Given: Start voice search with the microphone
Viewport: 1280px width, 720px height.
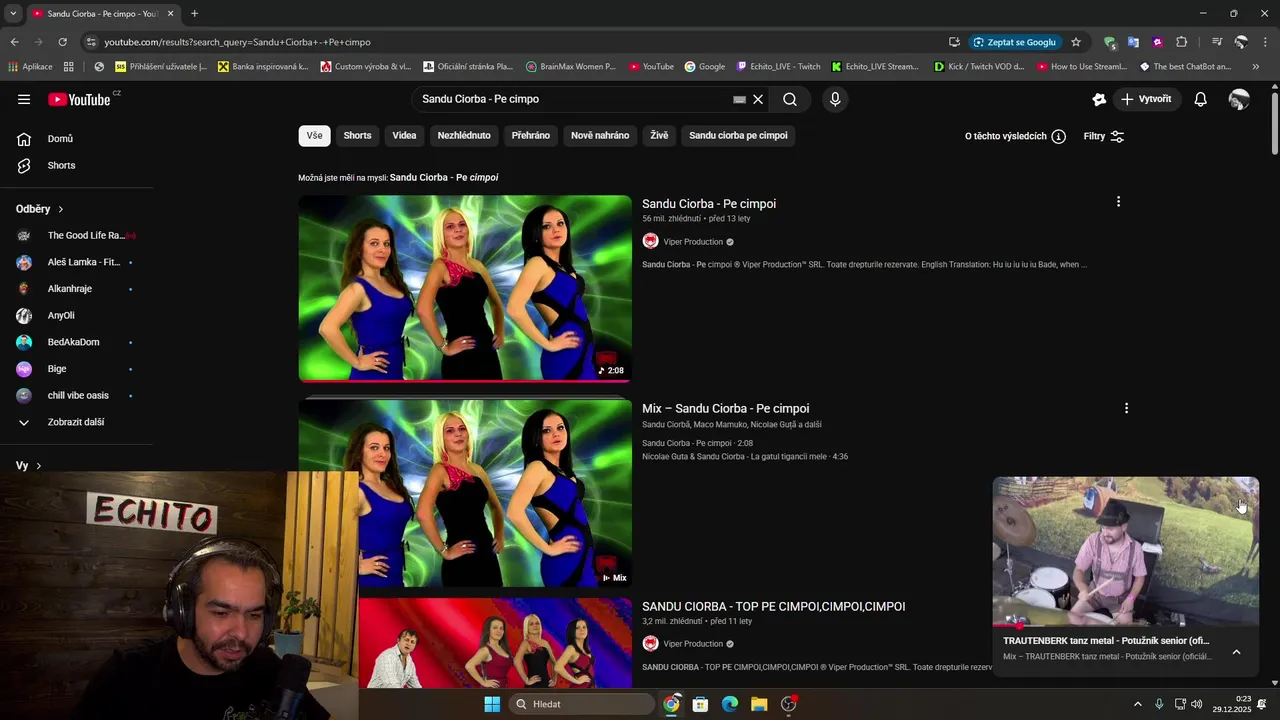Looking at the screenshot, I should tap(835, 99).
